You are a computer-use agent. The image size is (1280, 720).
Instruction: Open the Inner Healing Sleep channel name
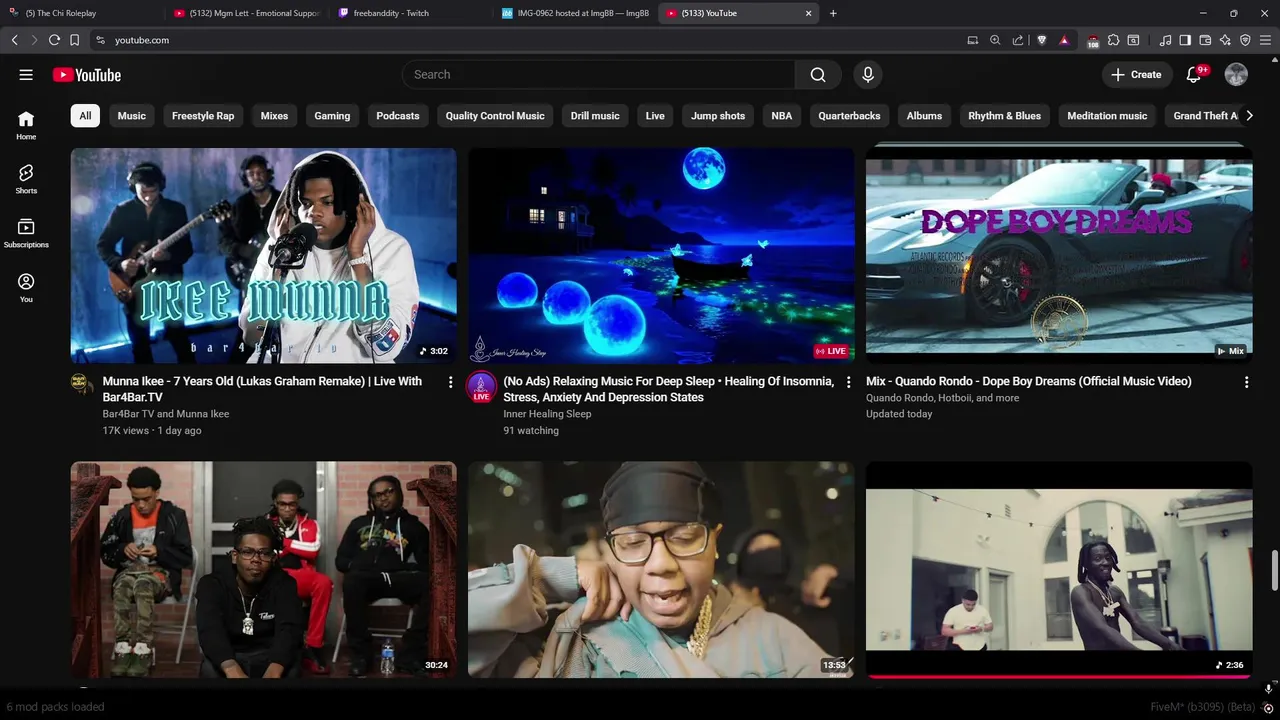point(547,414)
